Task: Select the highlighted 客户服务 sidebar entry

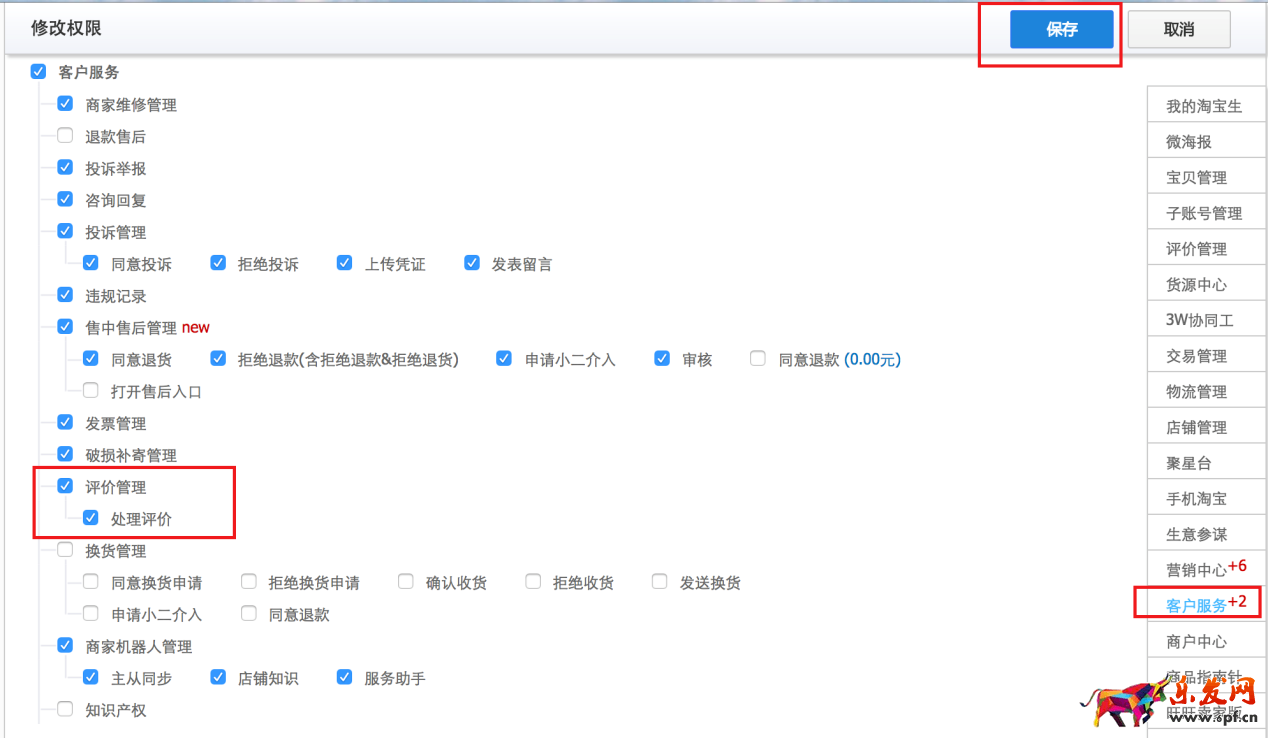Action: pyautogui.click(x=1197, y=604)
